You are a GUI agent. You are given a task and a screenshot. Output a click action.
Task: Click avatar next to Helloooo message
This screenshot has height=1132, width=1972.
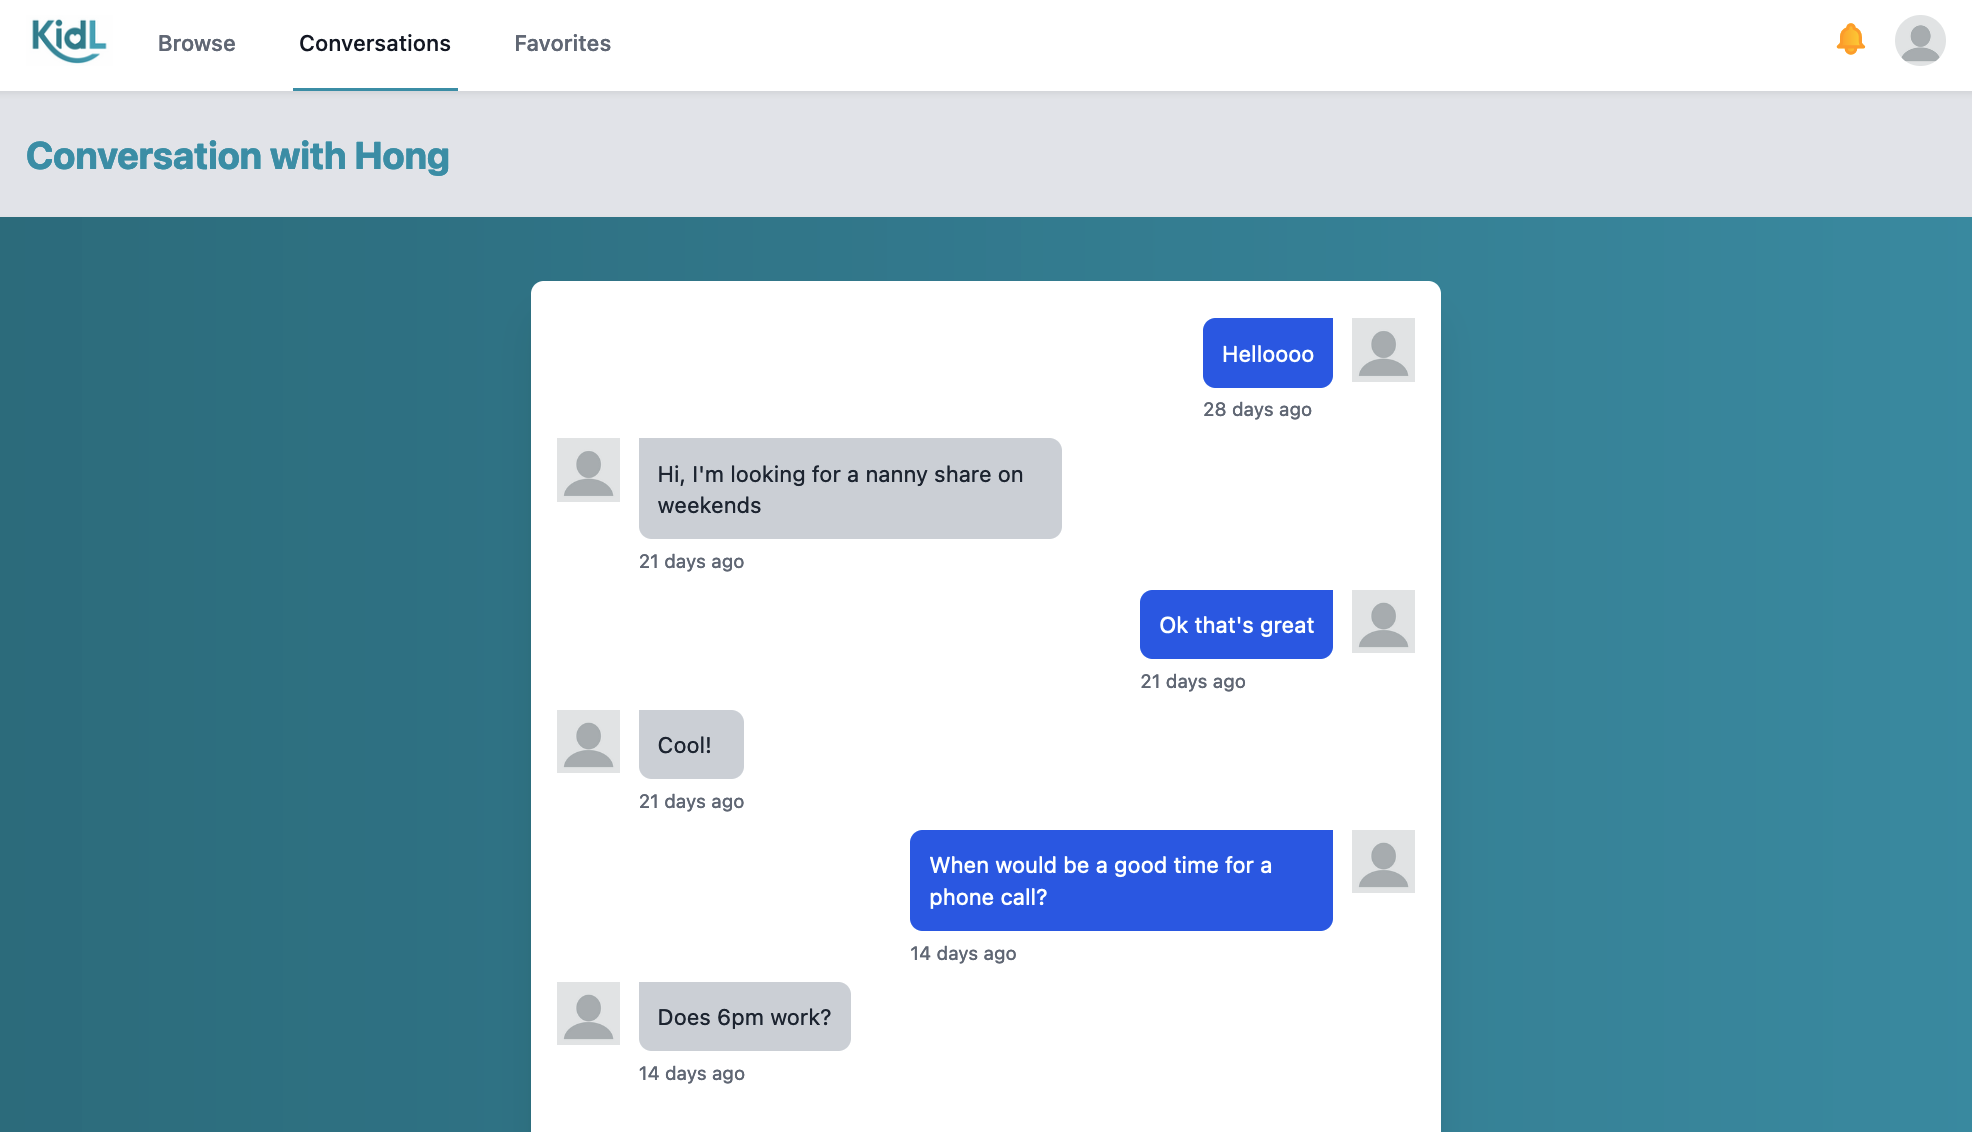coord(1383,350)
